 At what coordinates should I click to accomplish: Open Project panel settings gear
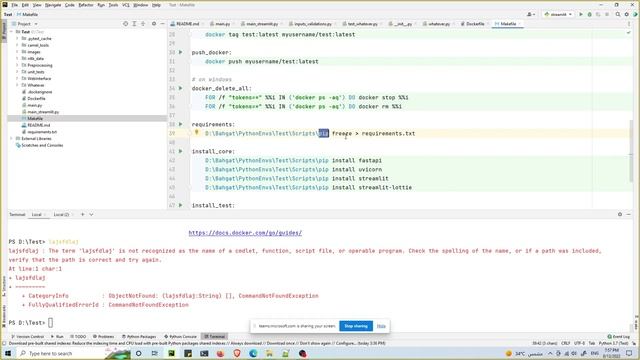pos(154,24)
